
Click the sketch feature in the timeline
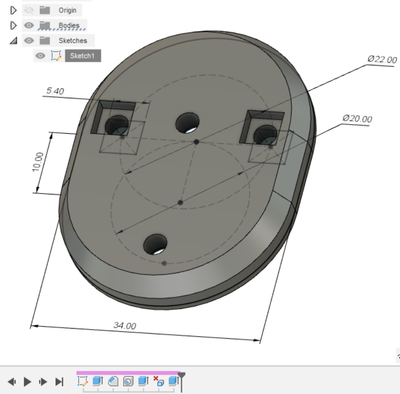[82, 381]
